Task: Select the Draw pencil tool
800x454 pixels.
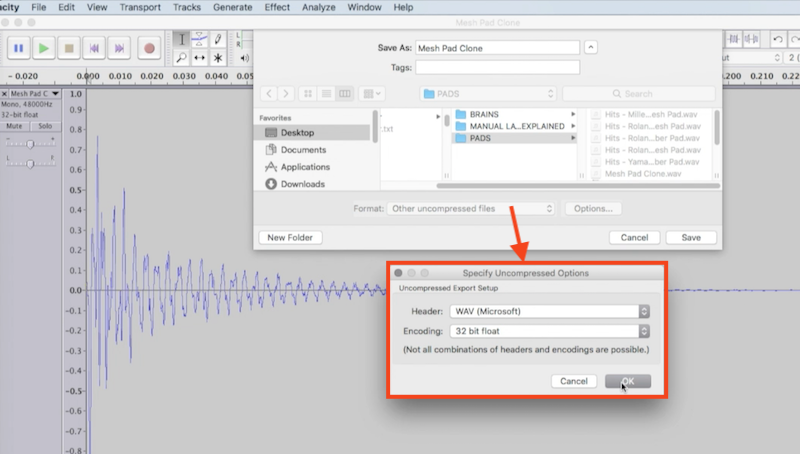Action: pyautogui.click(x=218, y=38)
